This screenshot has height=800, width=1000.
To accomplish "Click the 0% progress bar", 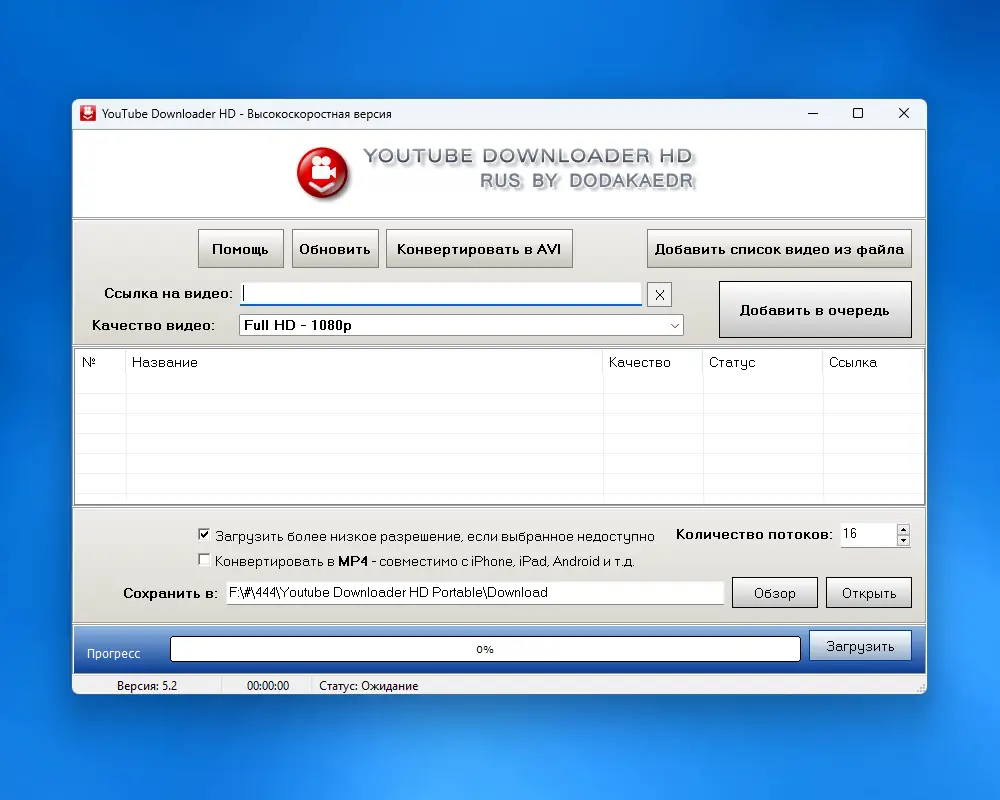I will [485, 648].
